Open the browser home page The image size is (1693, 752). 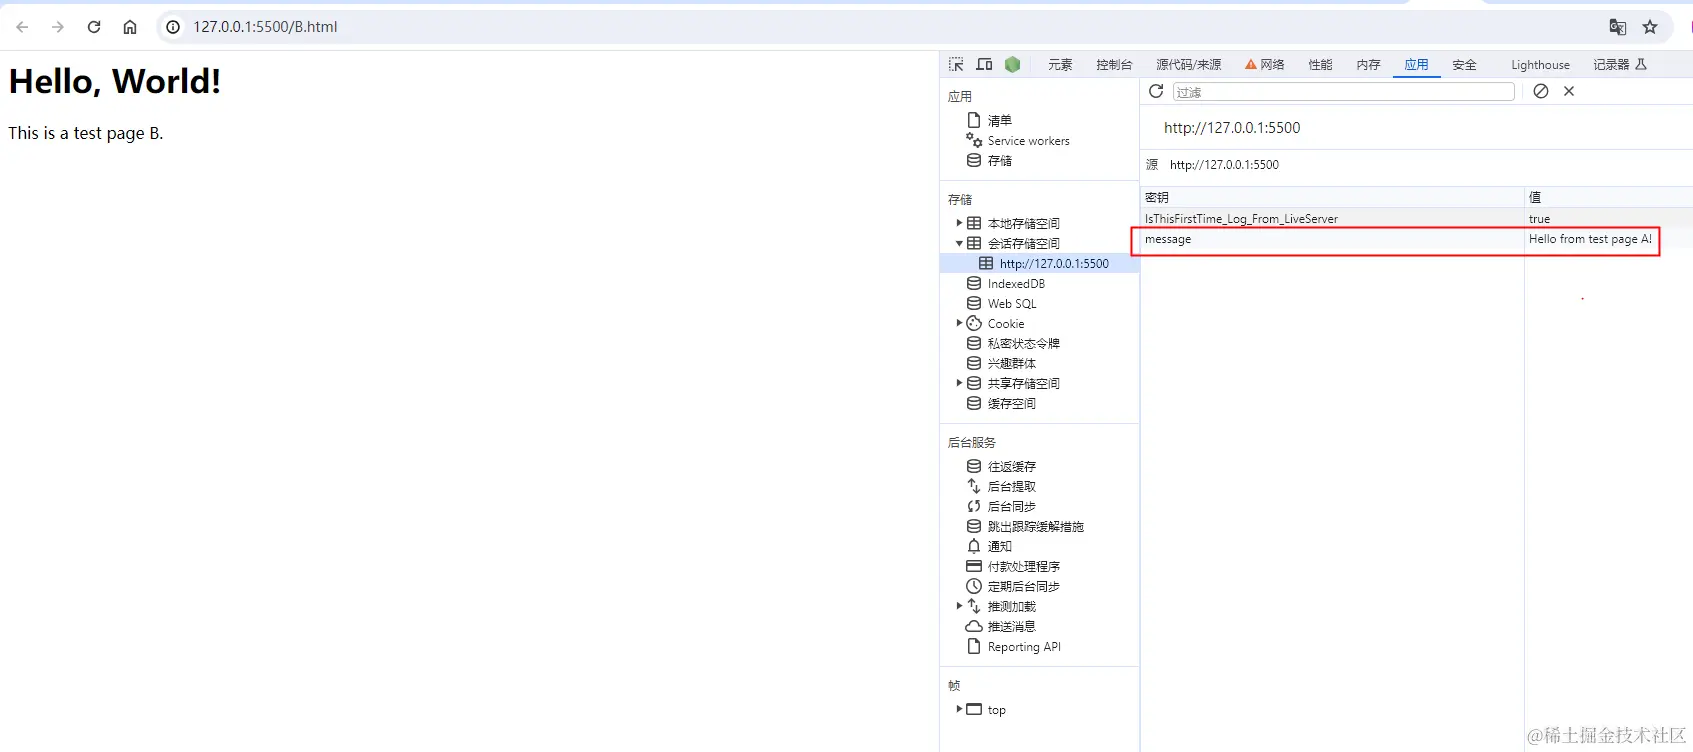click(130, 27)
